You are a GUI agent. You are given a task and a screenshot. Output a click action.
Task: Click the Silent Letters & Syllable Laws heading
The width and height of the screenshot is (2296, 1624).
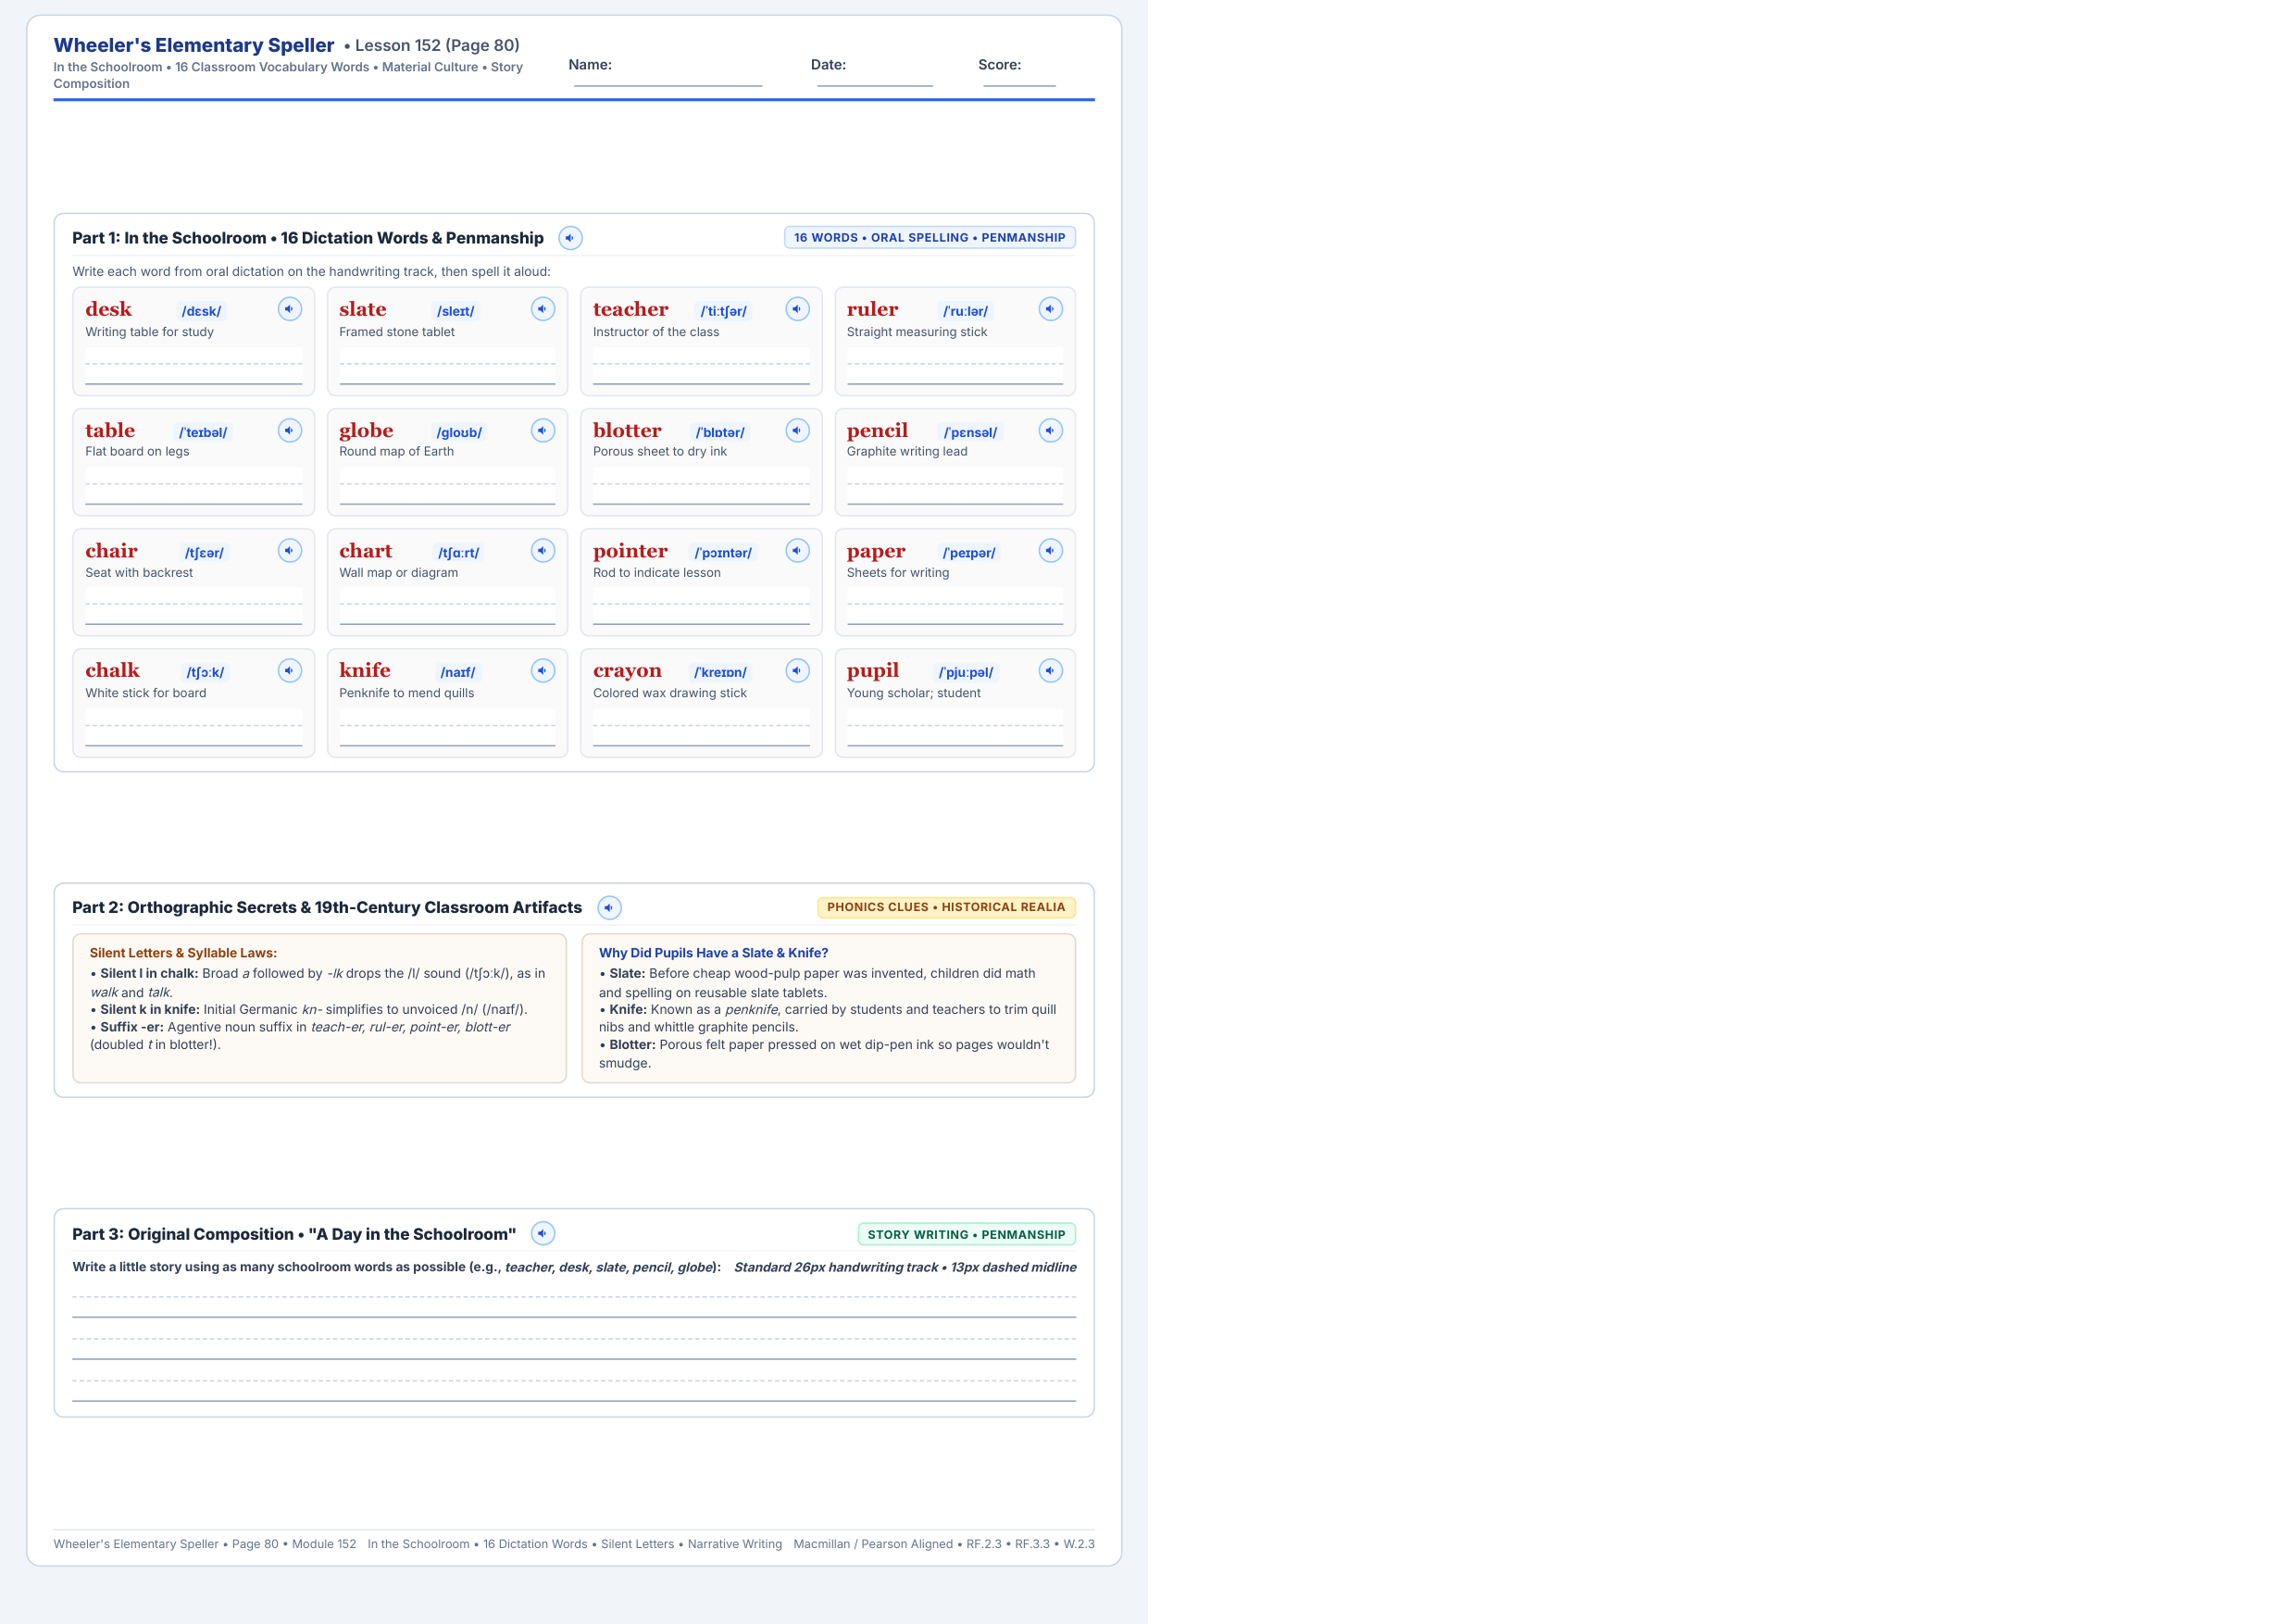pos(183,953)
